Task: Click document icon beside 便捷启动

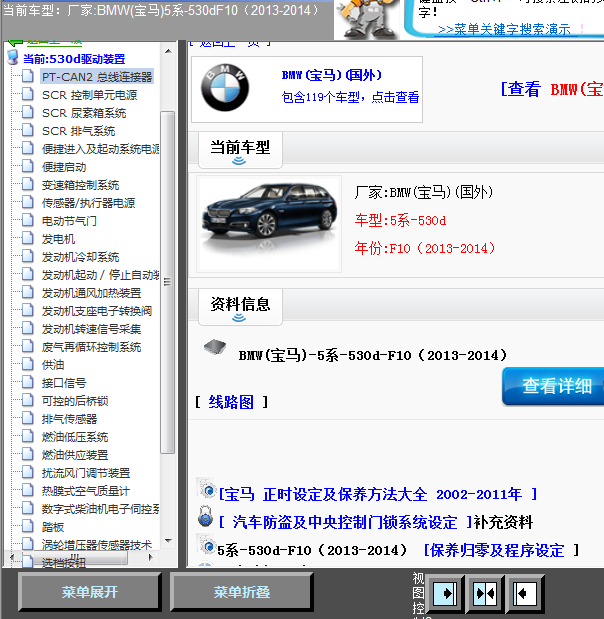Action: click(x=28, y=166)
